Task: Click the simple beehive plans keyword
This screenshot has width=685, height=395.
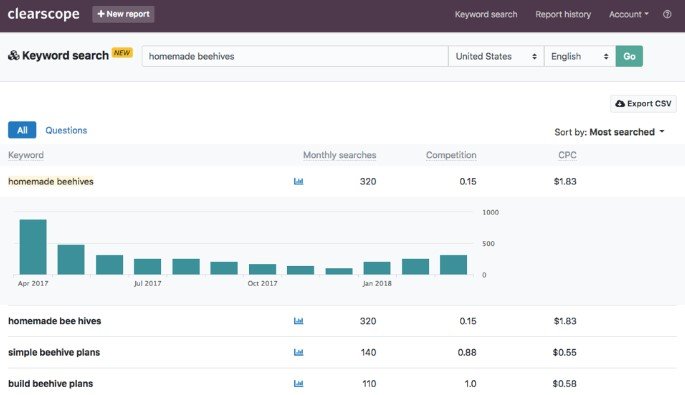Action: coord(54,353)
